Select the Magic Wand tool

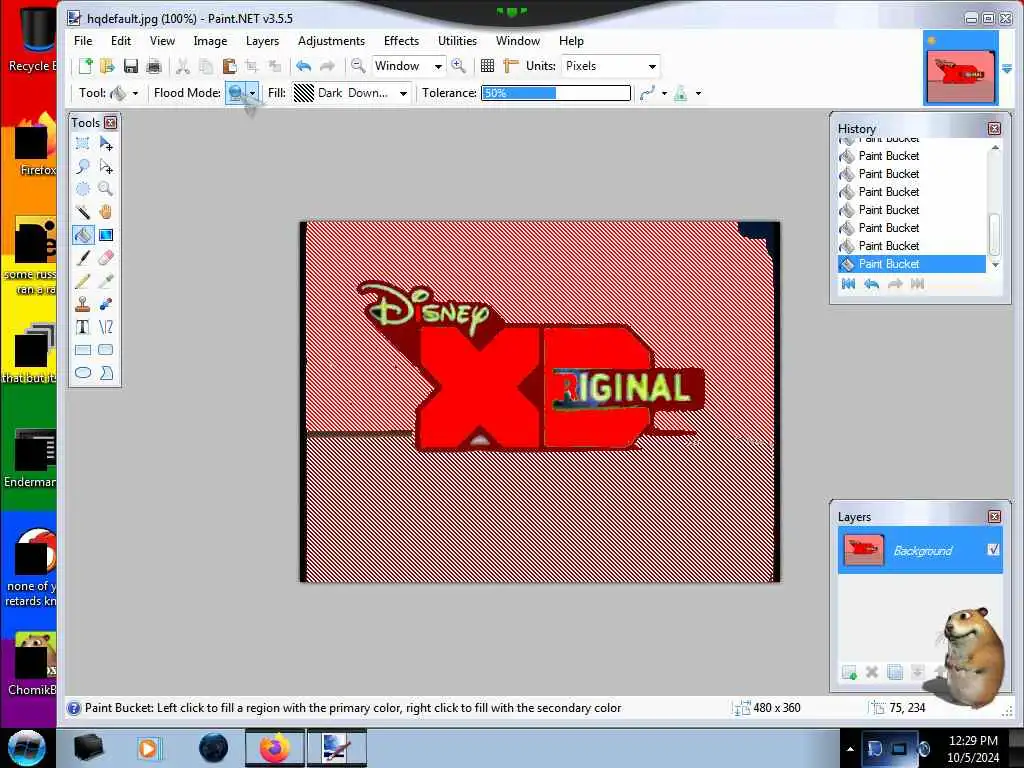[83, 212]
